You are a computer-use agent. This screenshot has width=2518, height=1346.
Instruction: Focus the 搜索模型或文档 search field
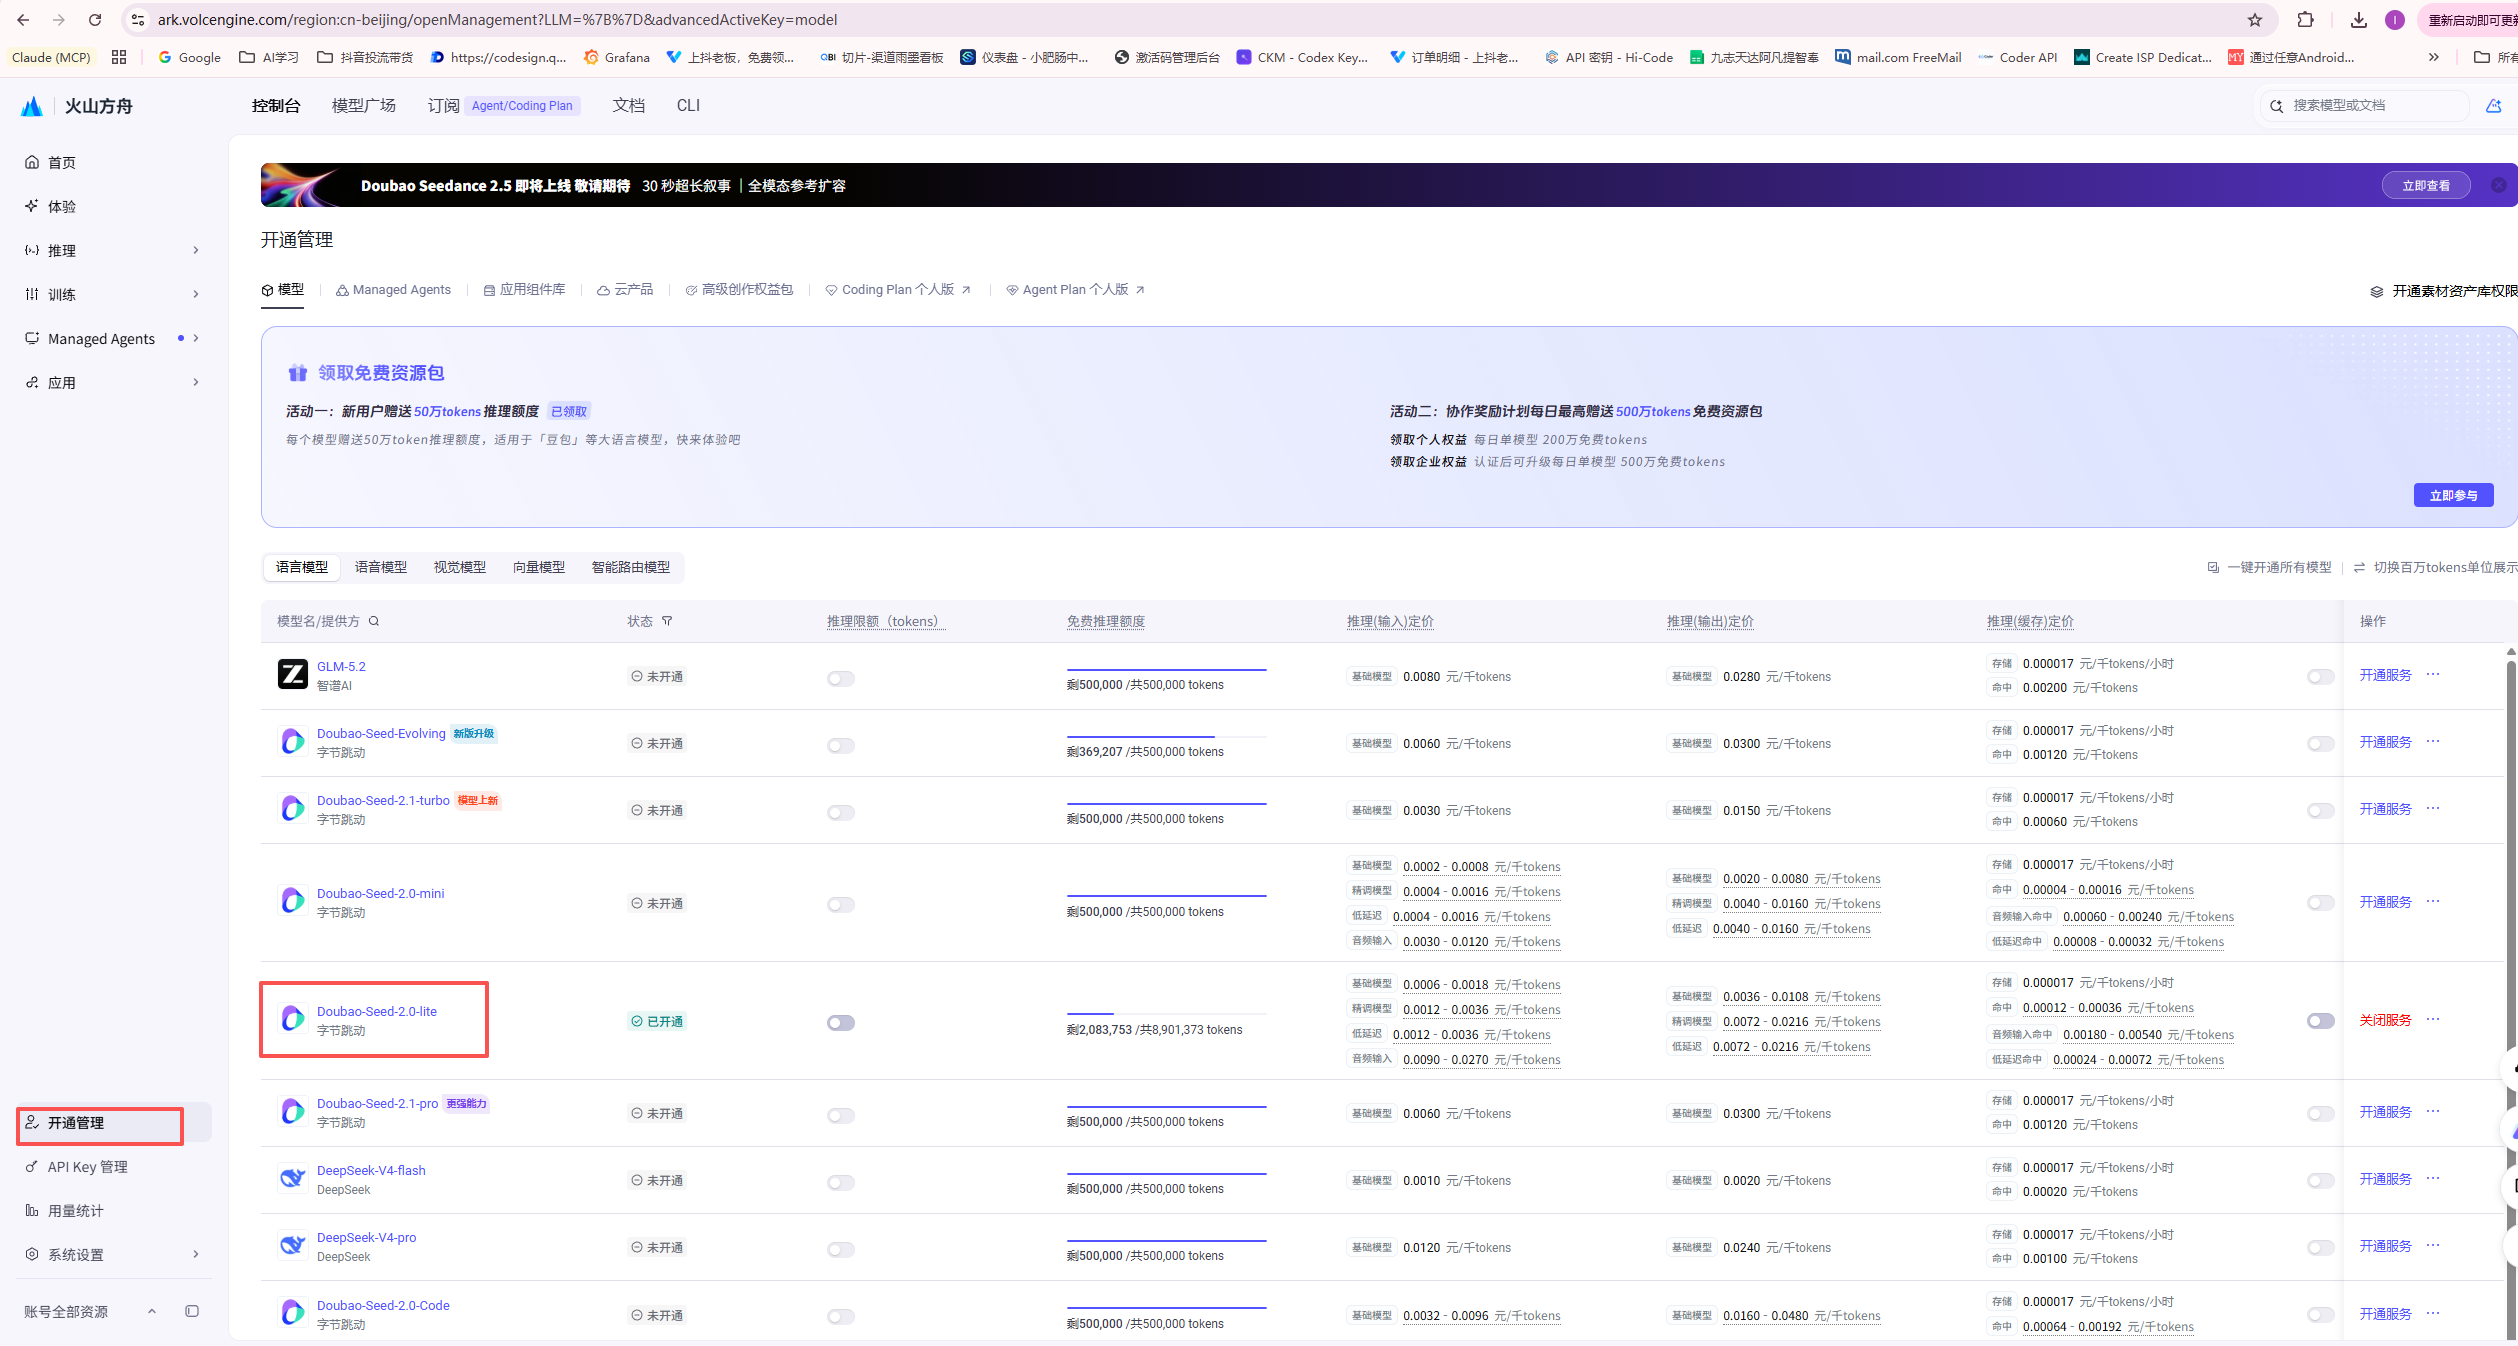click(2364, 105)
